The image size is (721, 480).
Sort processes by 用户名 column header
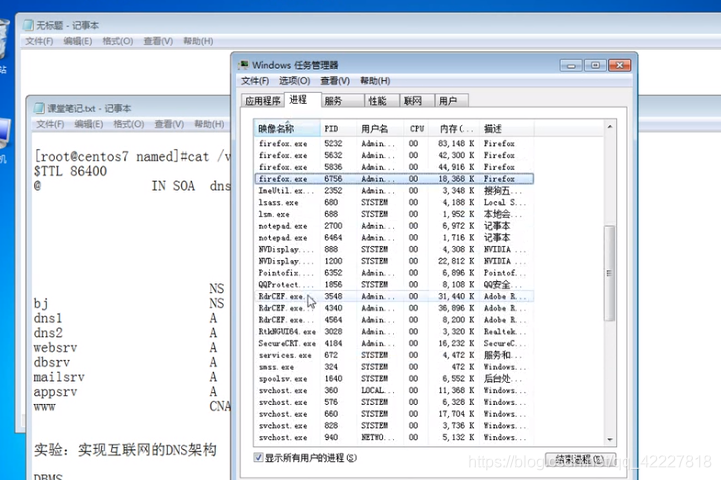click(380, 129)
